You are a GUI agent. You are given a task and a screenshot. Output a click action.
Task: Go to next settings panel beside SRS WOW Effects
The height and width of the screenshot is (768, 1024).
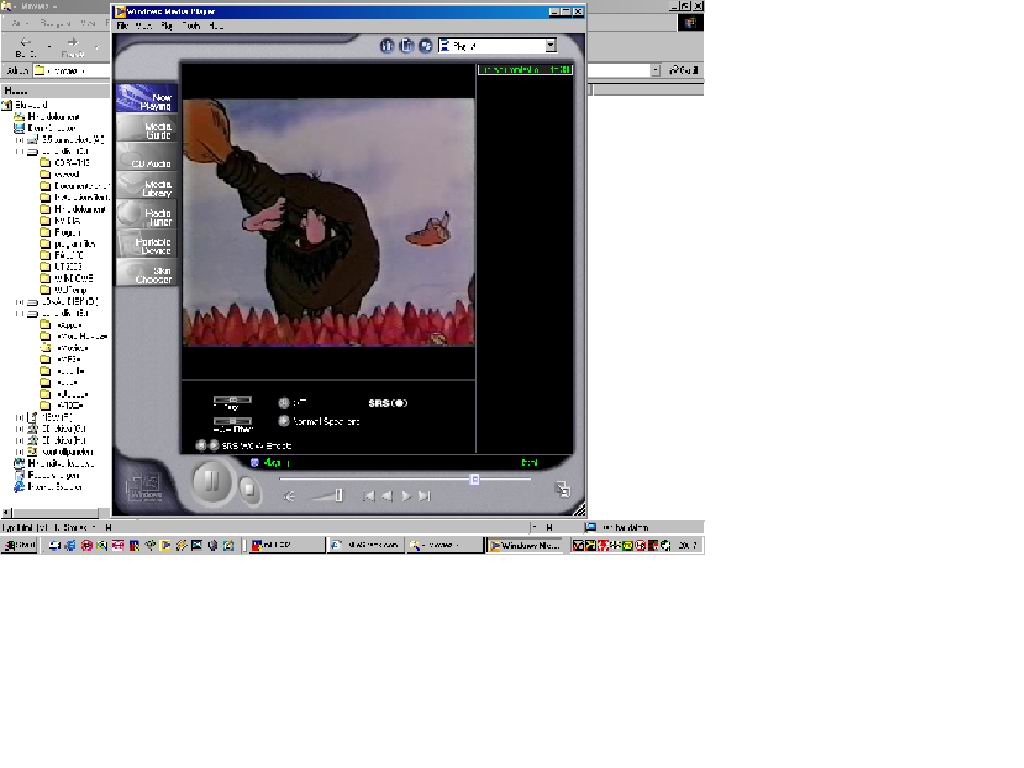pyautogui.click(x=214, y=445)
